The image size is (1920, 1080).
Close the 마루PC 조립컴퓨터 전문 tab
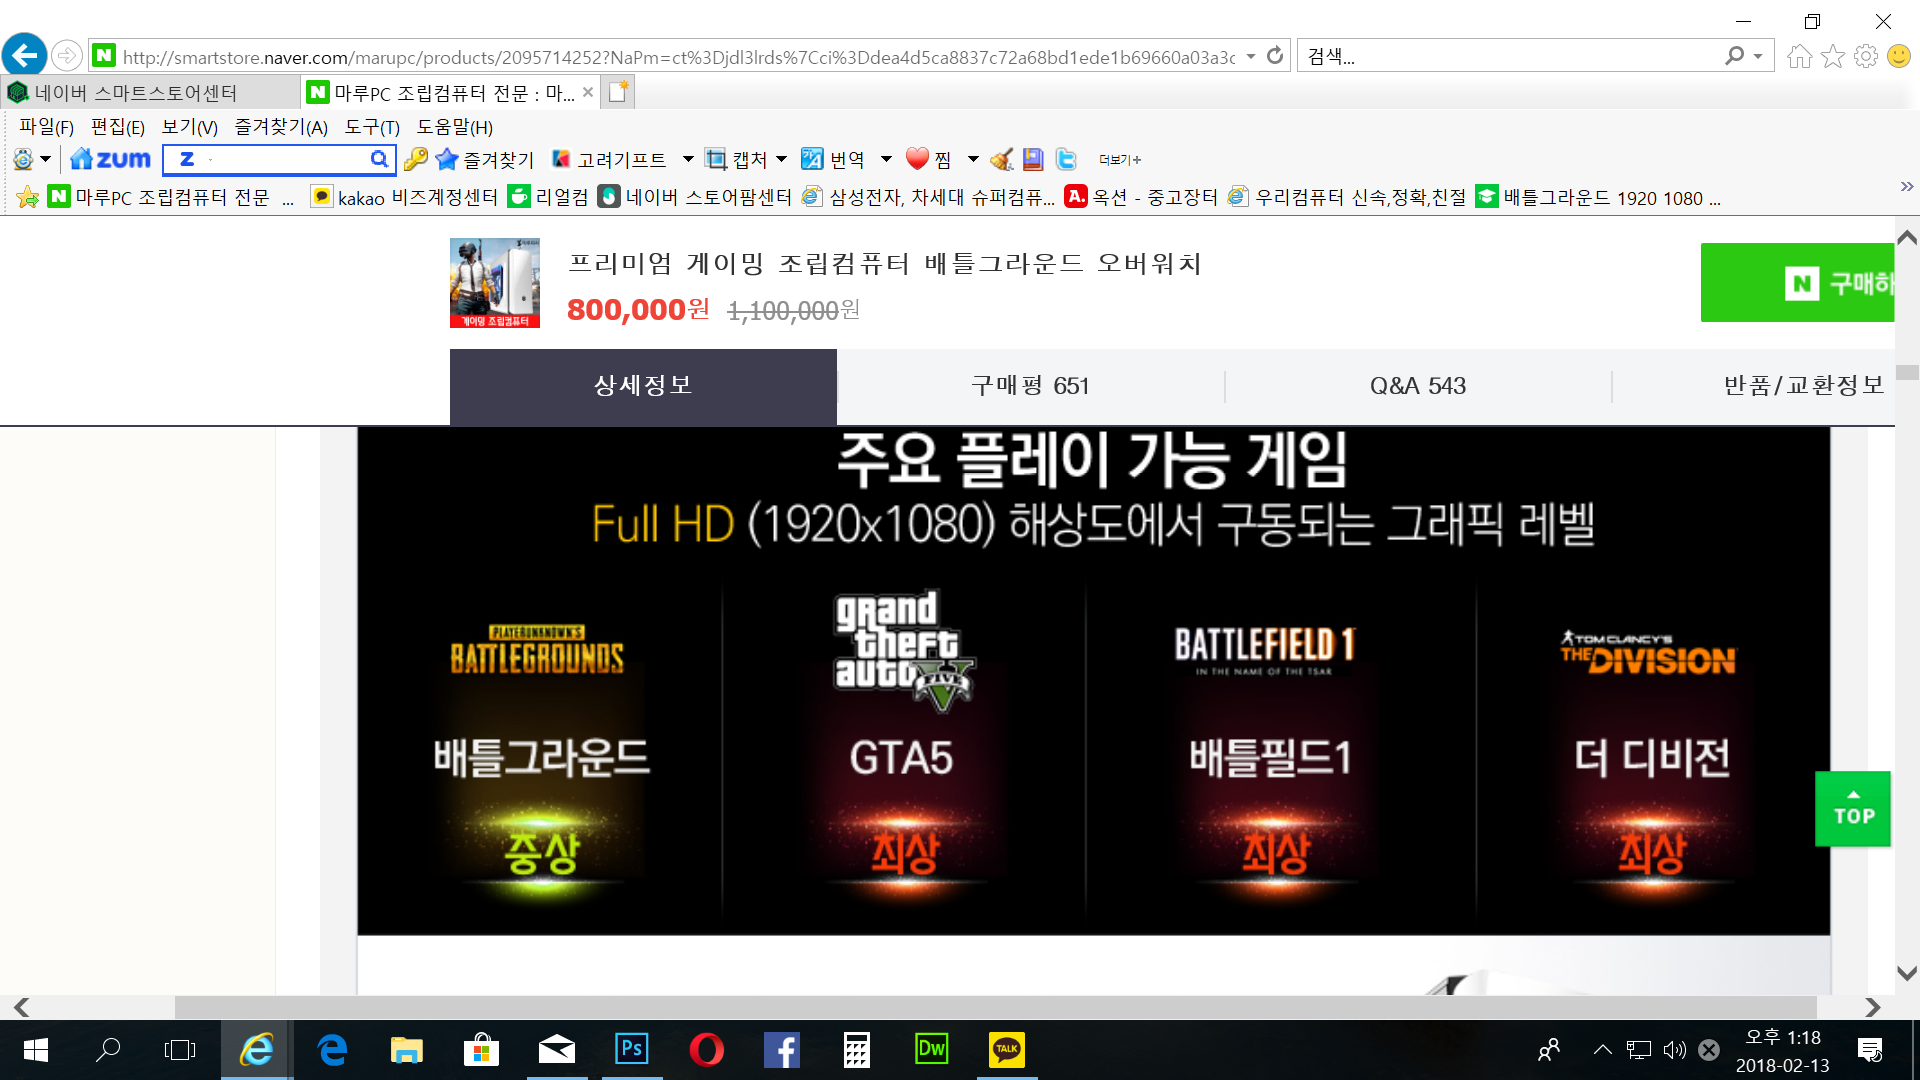(x=588, y=93)
